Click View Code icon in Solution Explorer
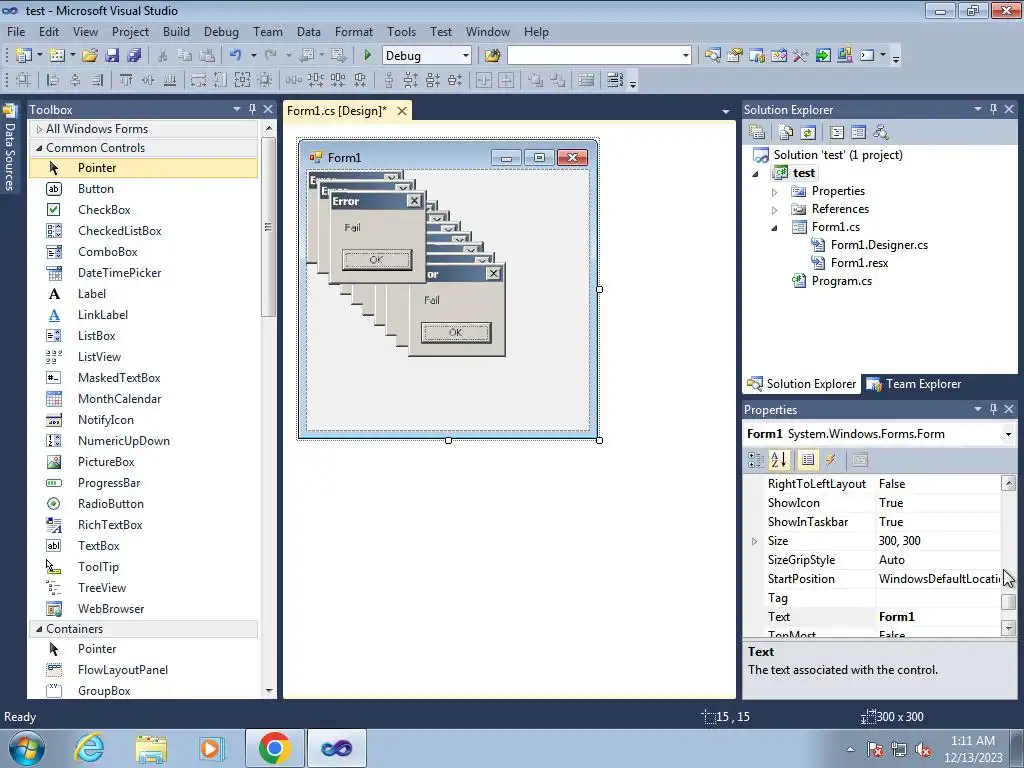 click(837, 133)
